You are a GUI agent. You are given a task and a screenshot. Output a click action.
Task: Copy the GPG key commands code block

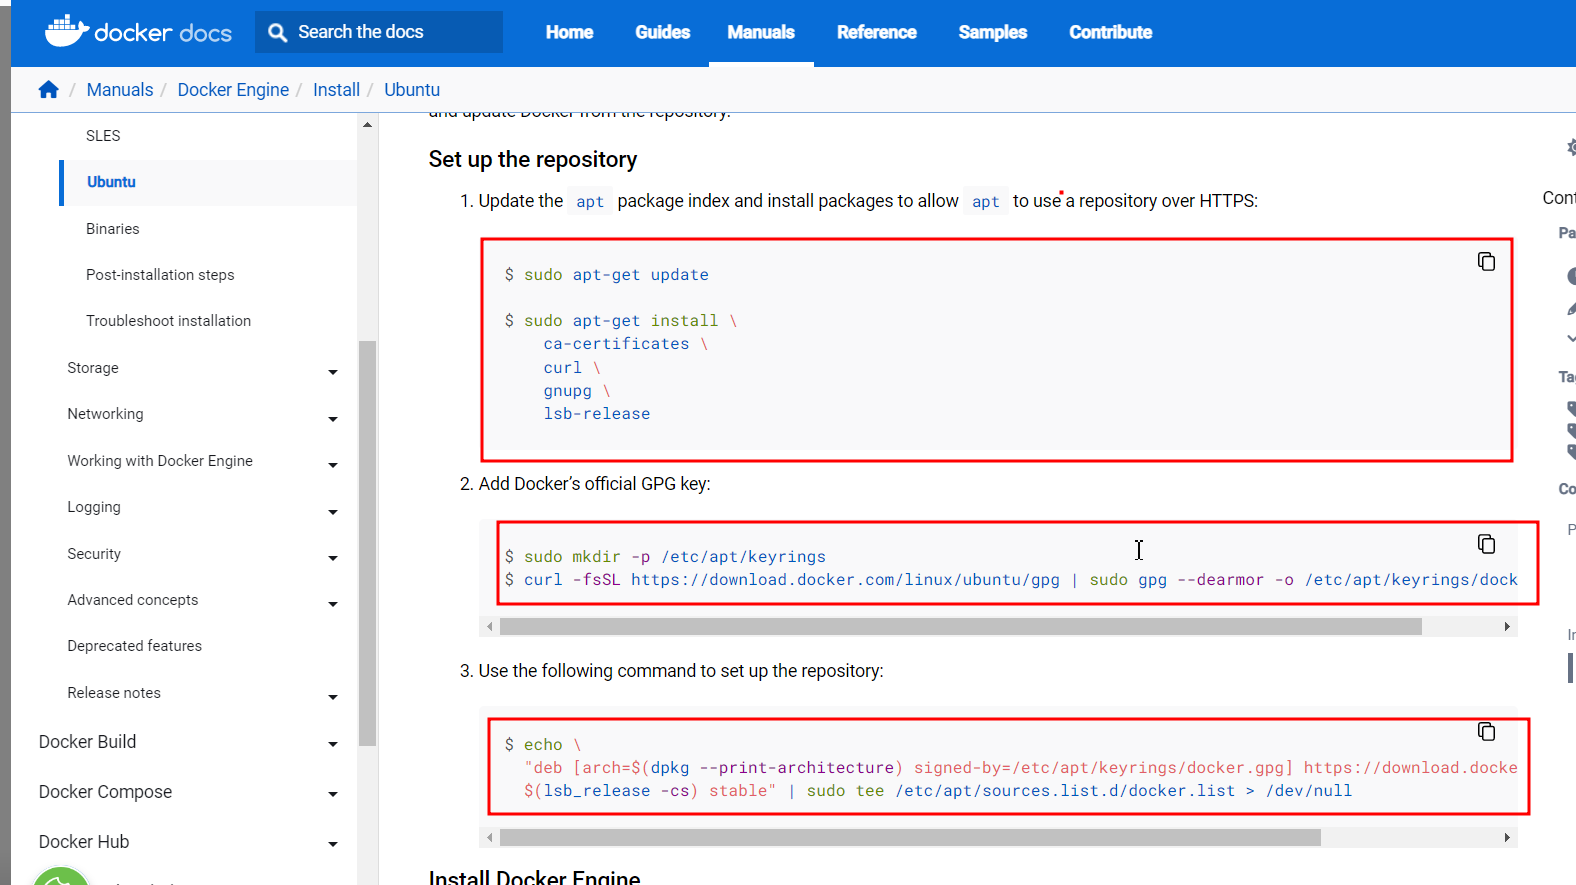click(x=1486, y=544)
